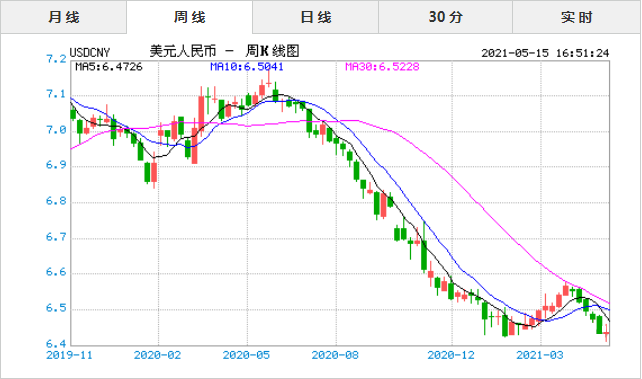Click the 6.7 price axis label
Image resolution: width=642 pixels, height=379 pixels.
(x=57, y=237)
